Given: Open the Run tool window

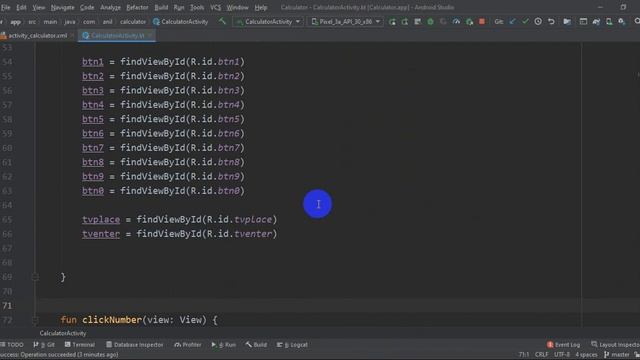Looking at the screenshot, I should [224, 345].
